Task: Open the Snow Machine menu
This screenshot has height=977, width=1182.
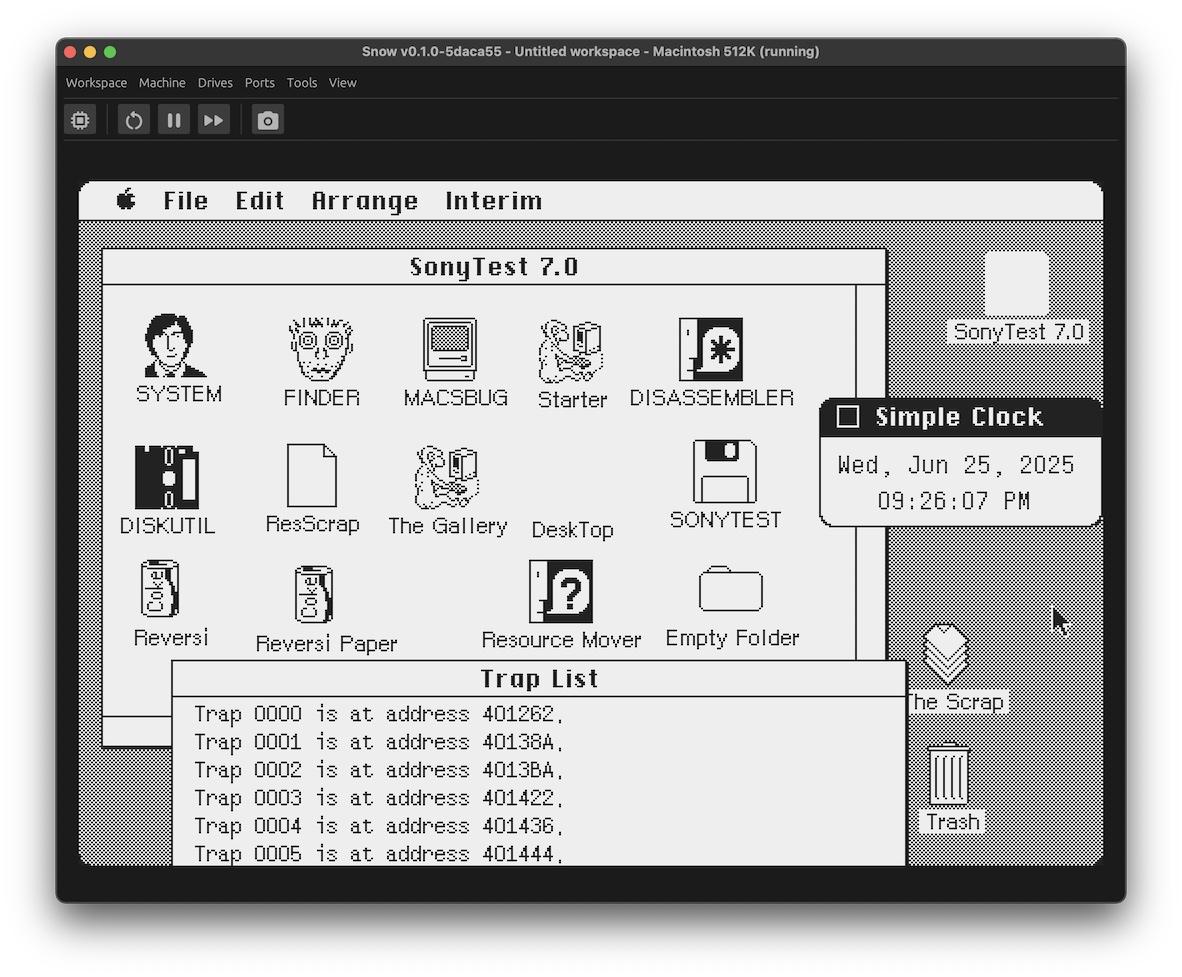Action: [162, 83]
